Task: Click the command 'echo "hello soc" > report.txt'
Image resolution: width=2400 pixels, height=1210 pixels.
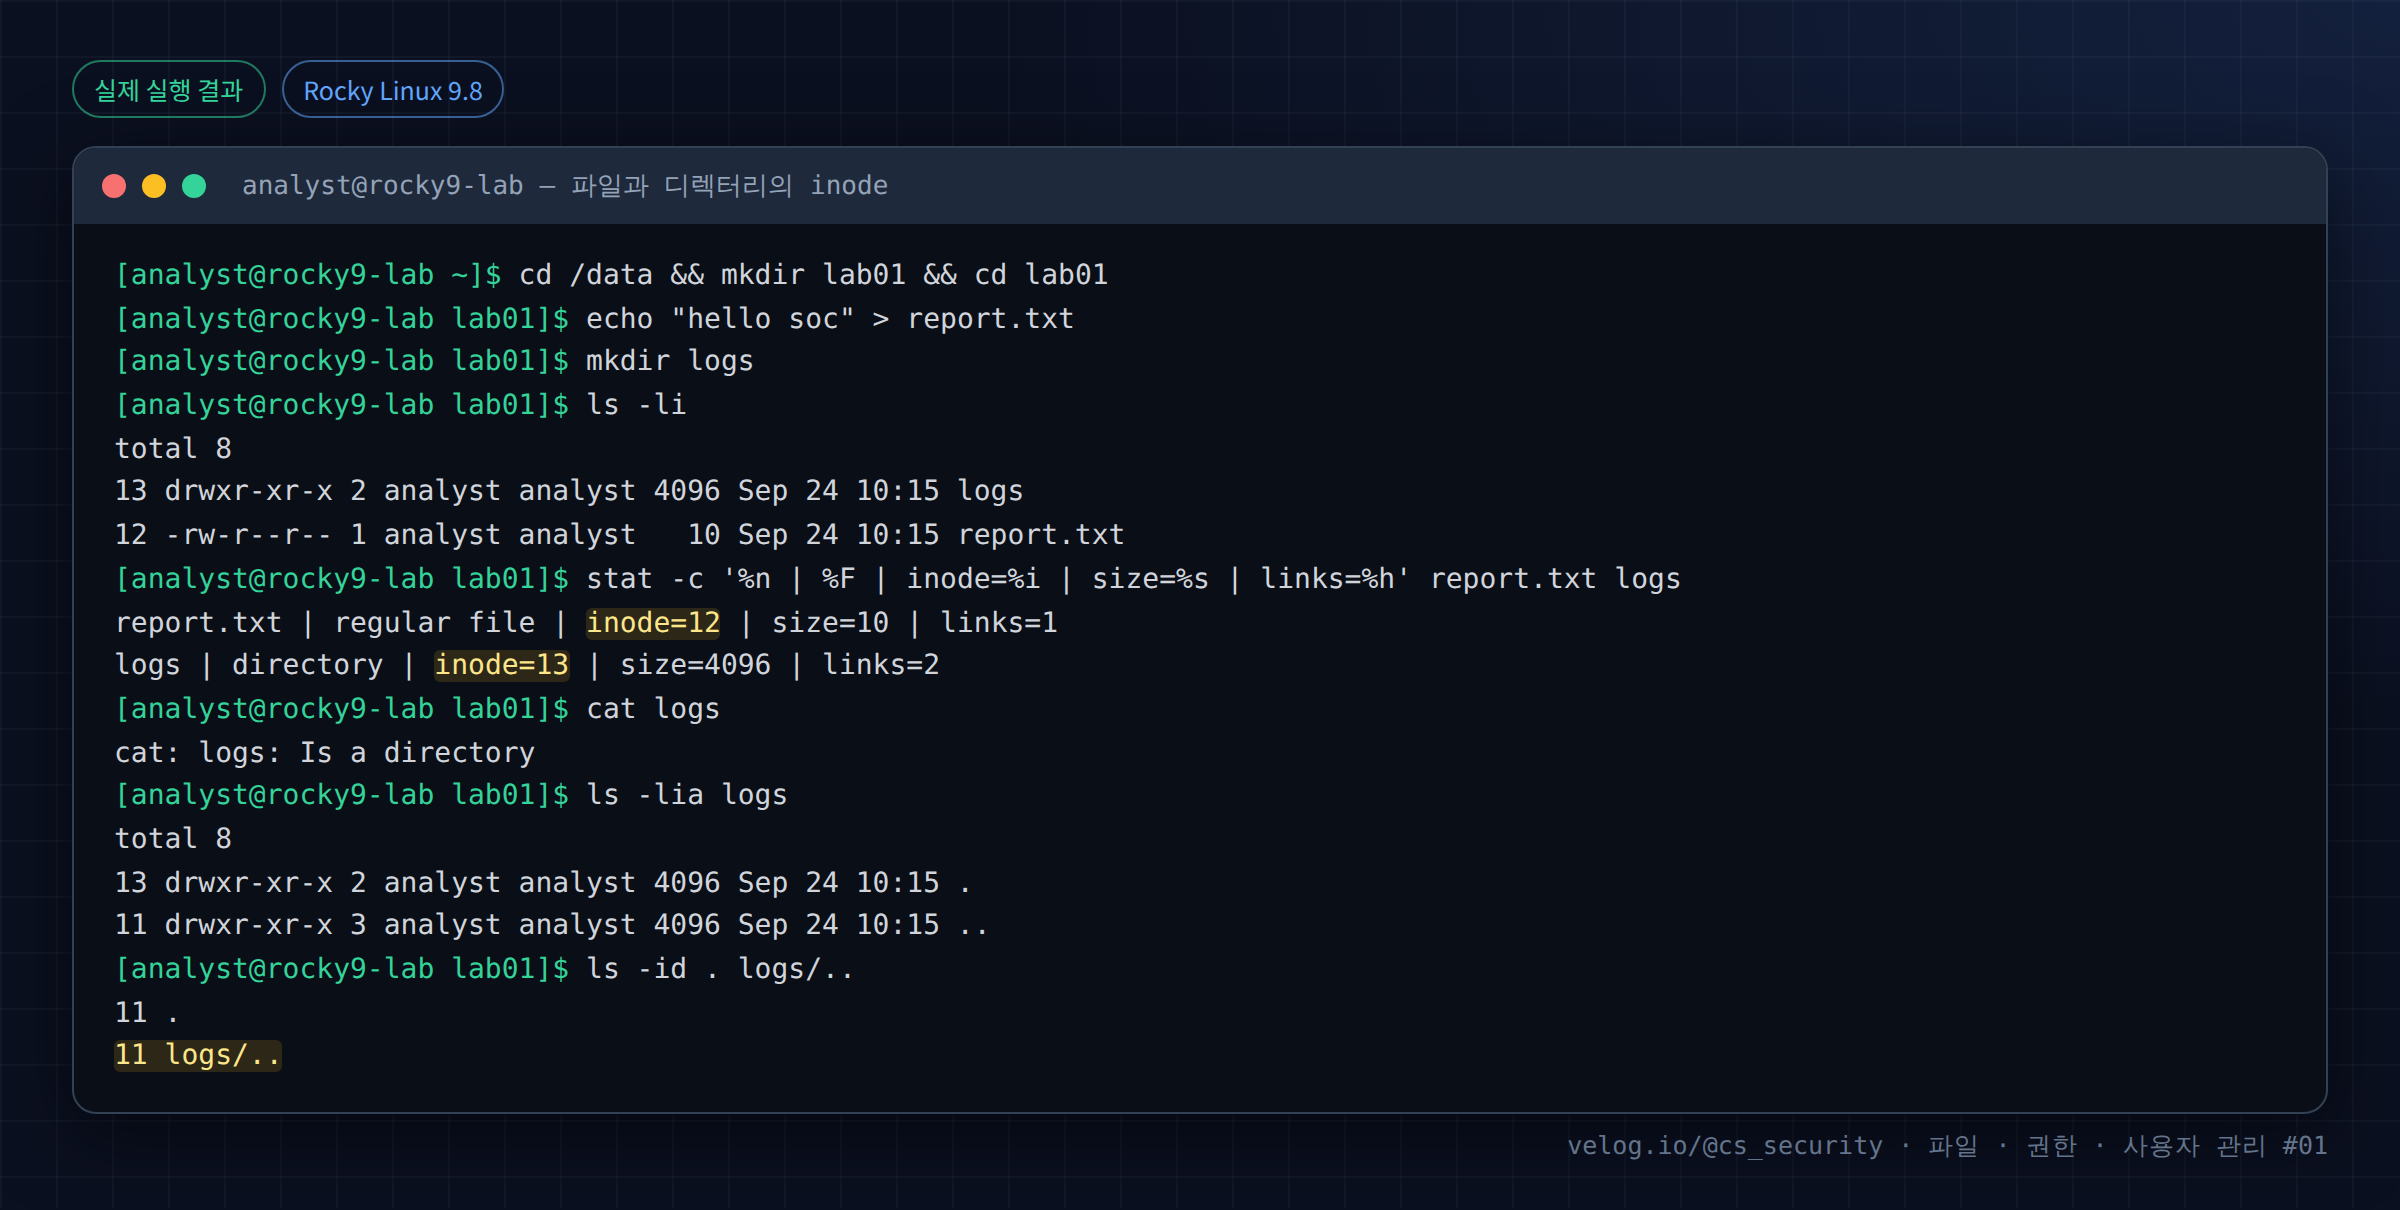Action: pos(830,319)
